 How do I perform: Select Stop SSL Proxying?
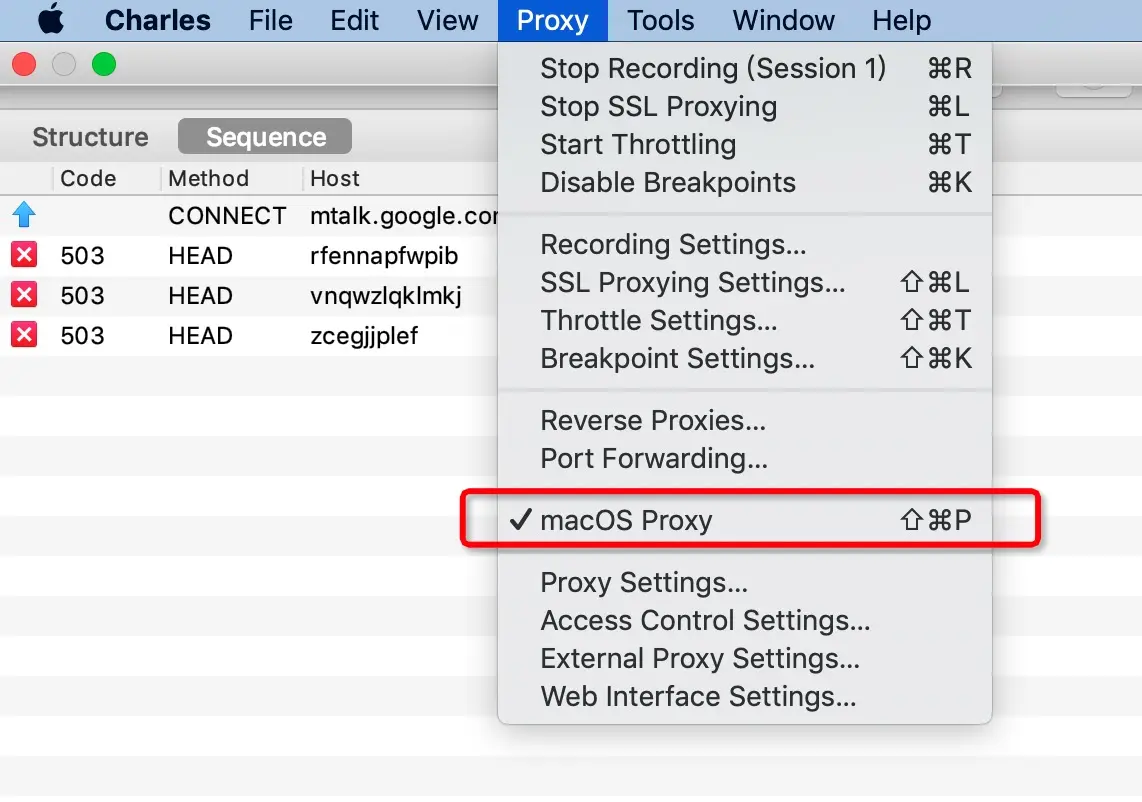[658, 107]
